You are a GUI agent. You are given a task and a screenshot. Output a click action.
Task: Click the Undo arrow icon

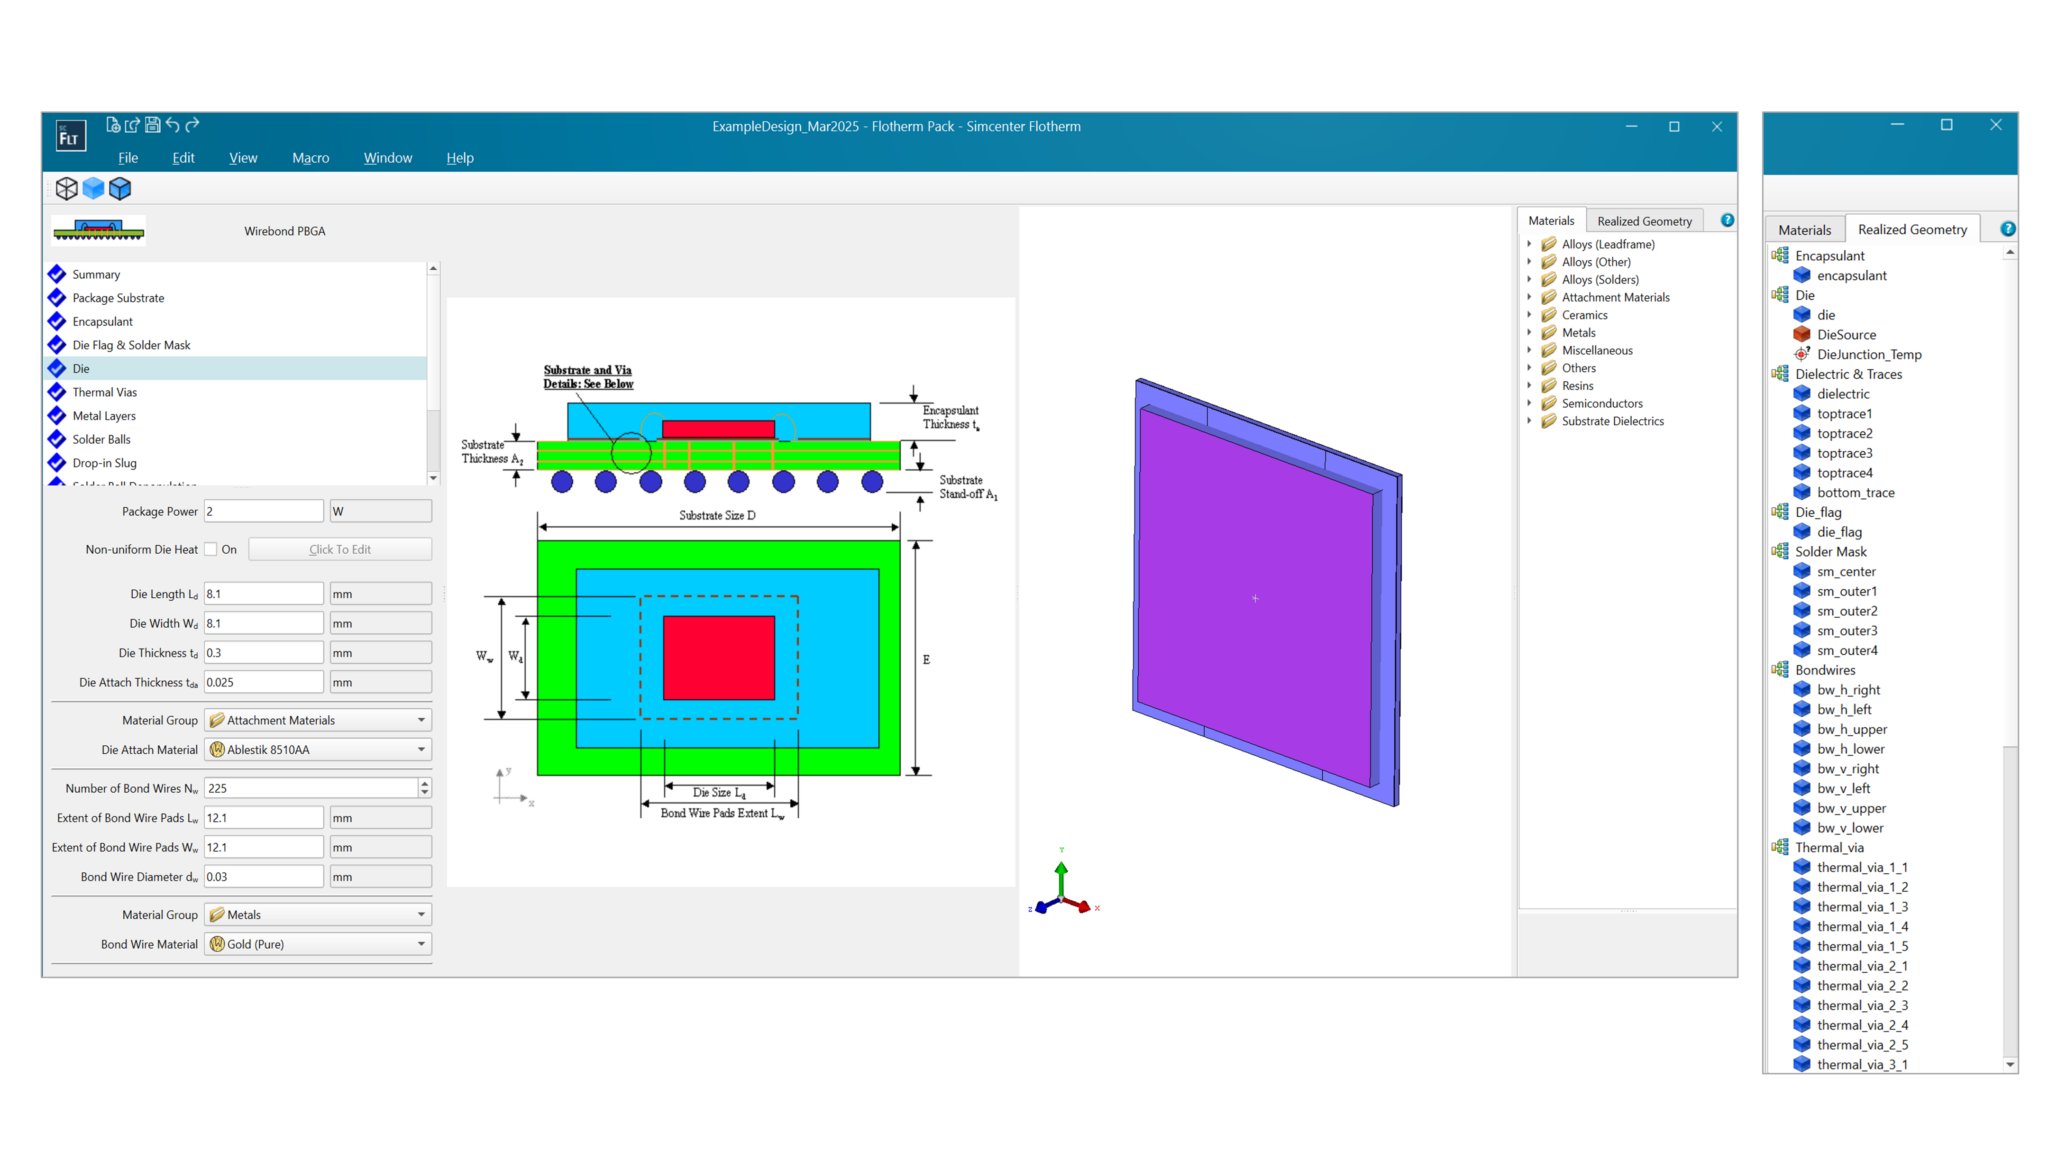coord(172,125)
